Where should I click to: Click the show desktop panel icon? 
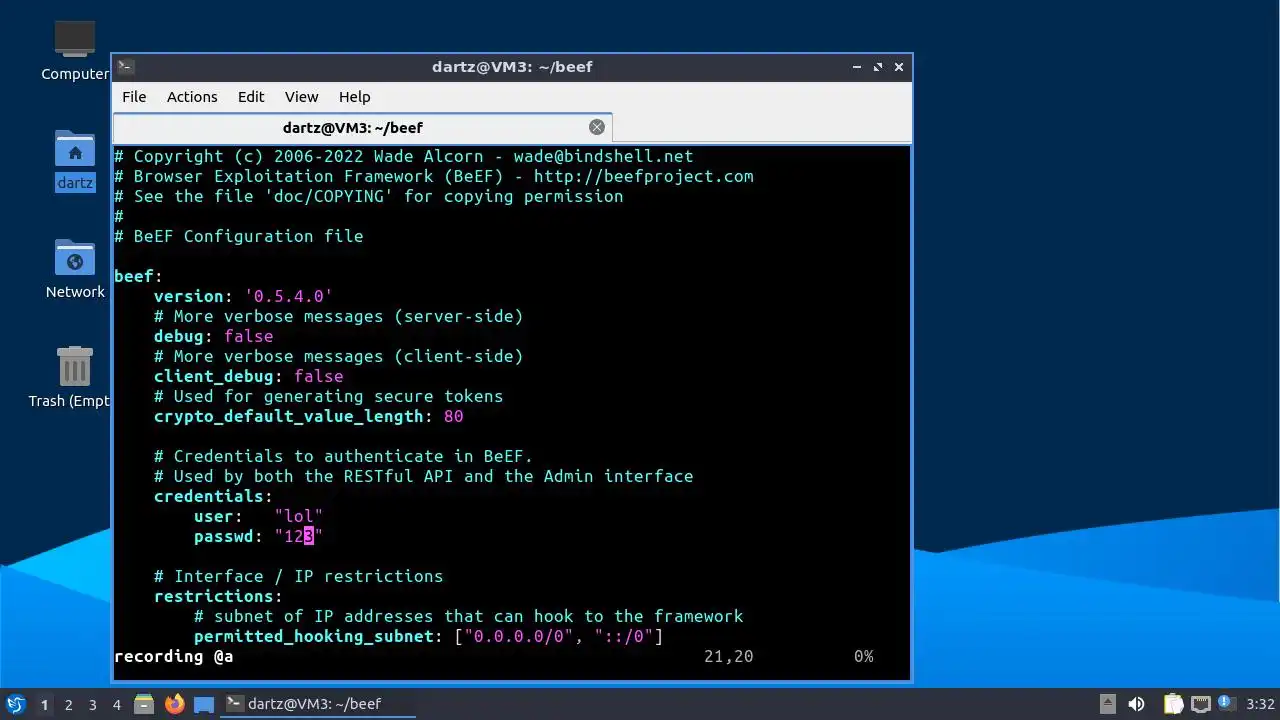point(204,704)
